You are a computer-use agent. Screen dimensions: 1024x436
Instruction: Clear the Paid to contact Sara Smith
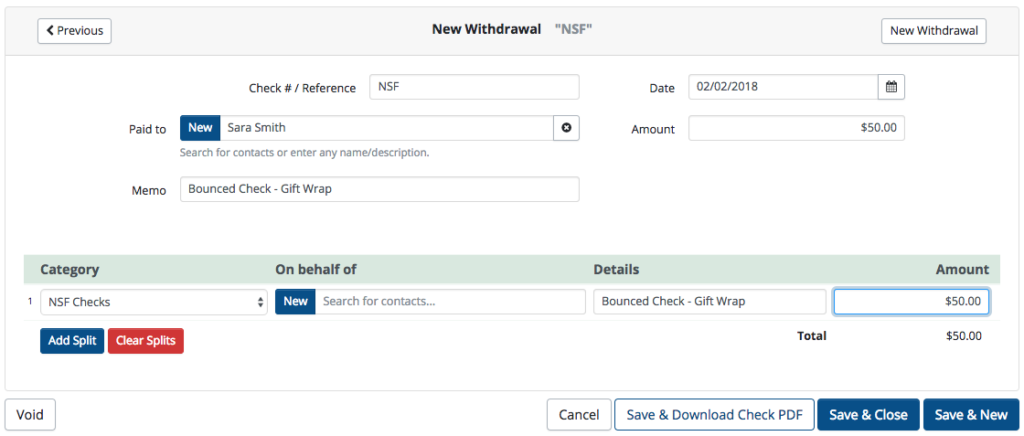pyautogui.click(x=566, y=128)
